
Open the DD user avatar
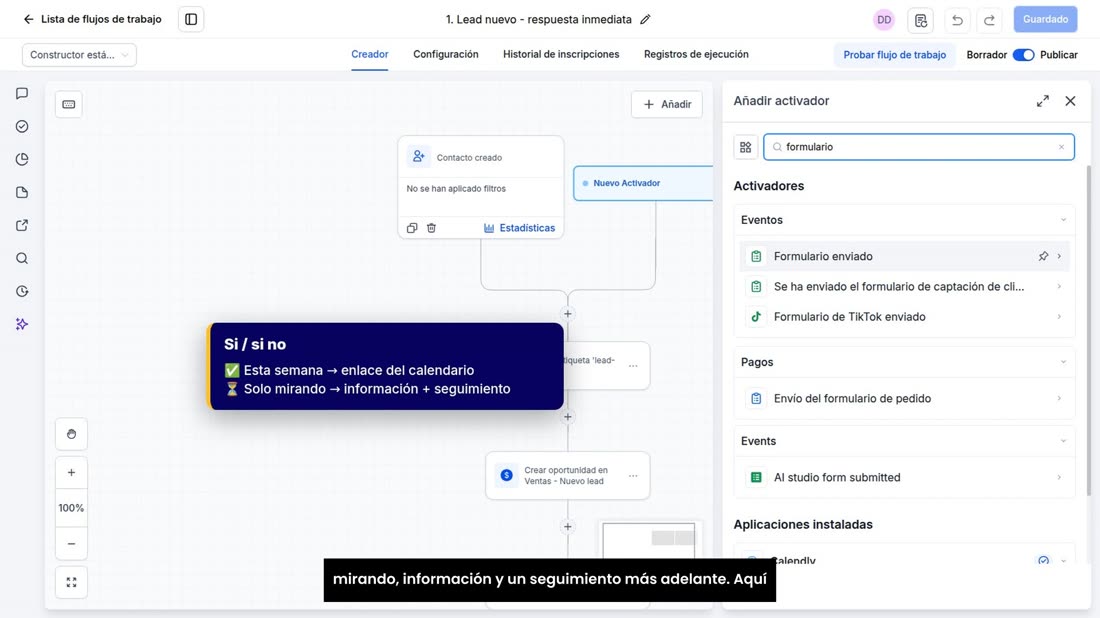click(884, 20)
